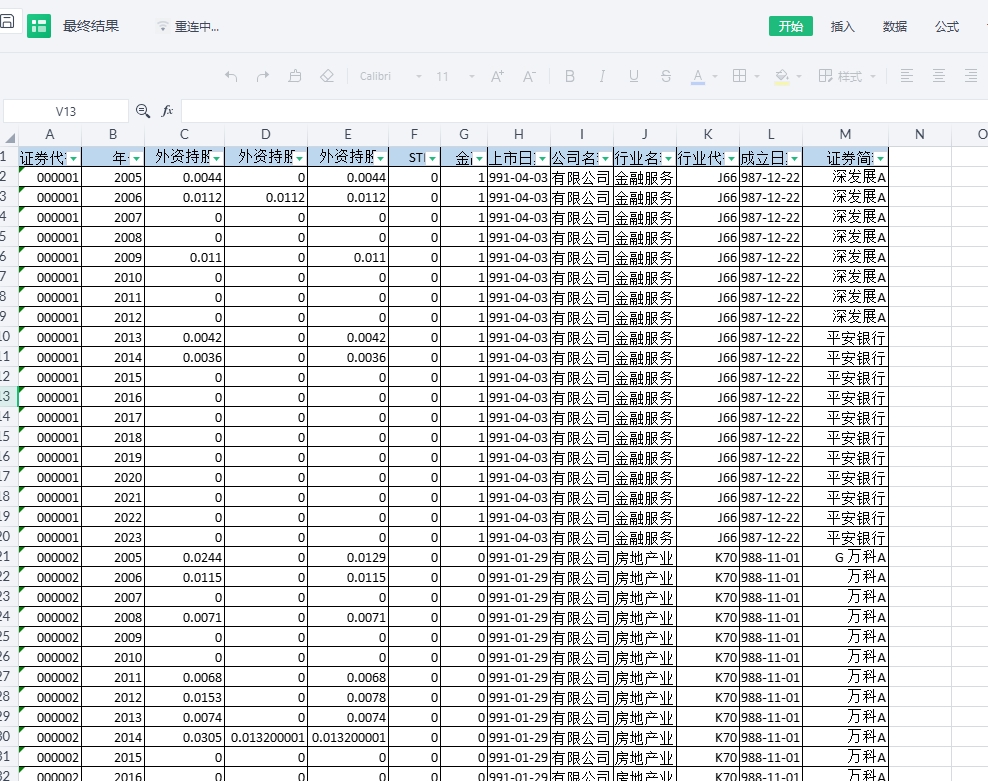Switch to the 插入 tab
988x781 pixels.
(x=842, y=26)
